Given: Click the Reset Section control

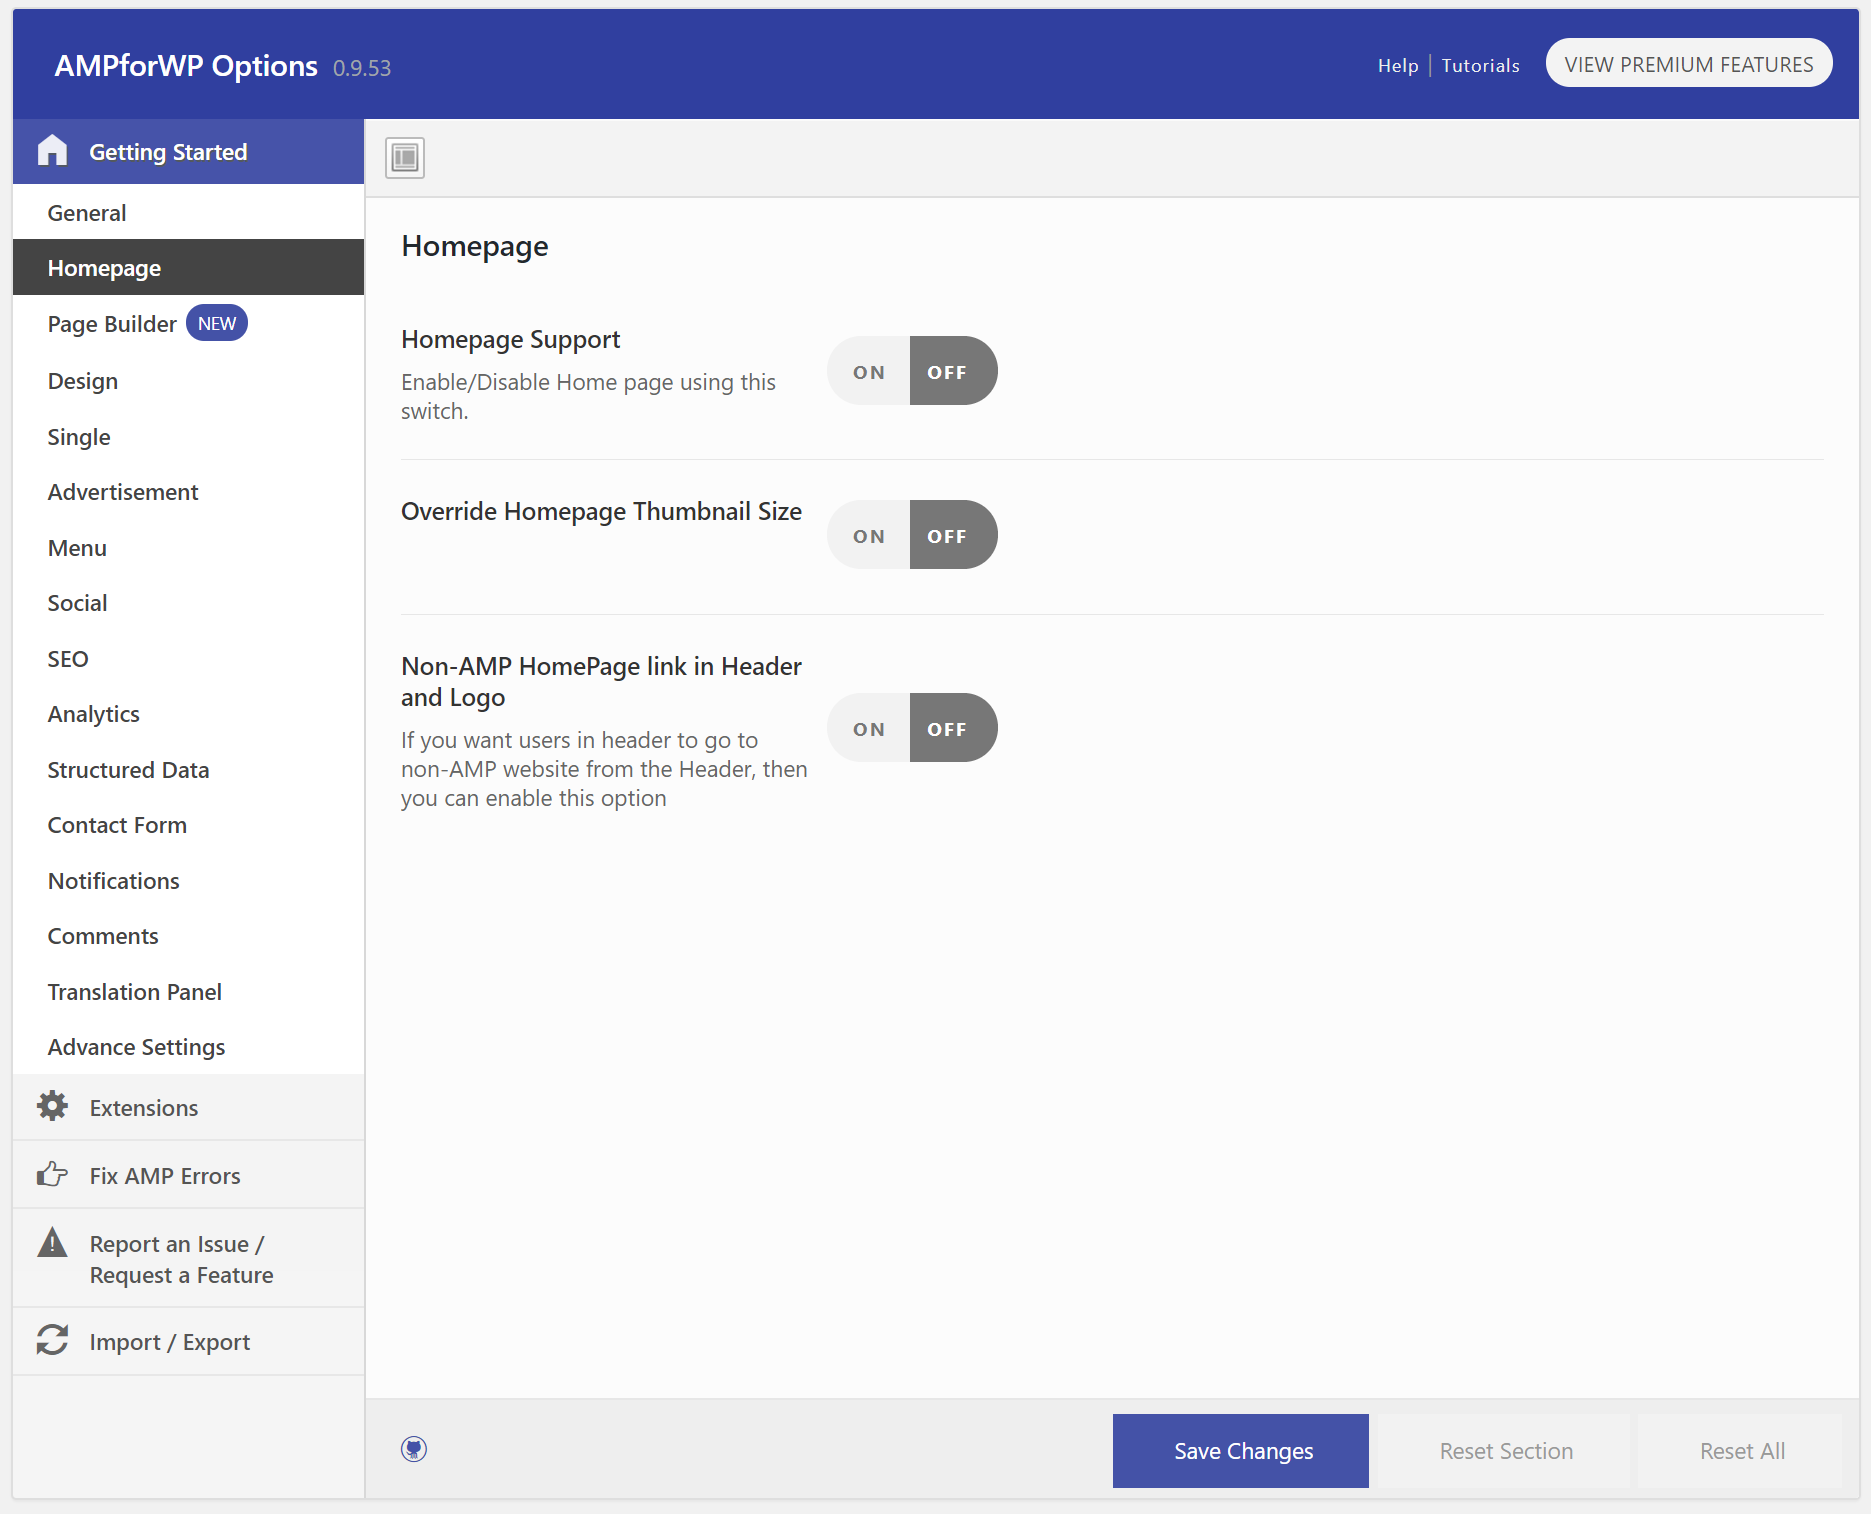Looking at the screenshot, I should coord(1505,1450).
